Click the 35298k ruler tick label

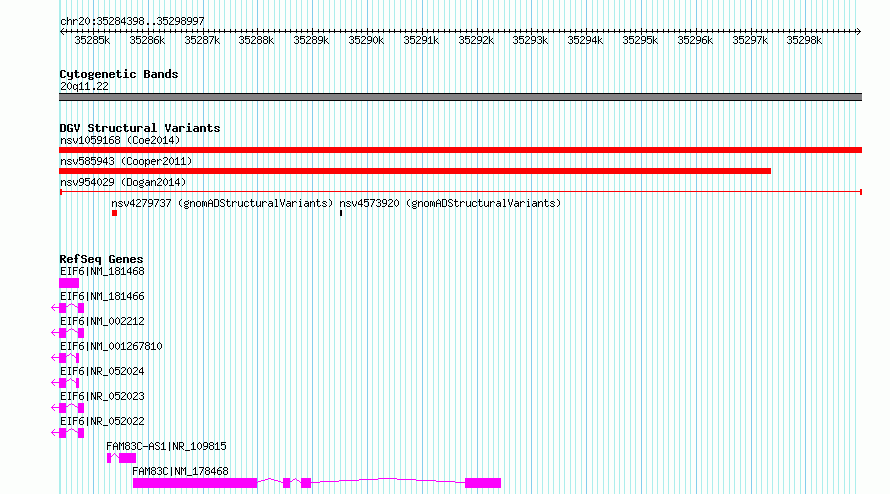[804, 40]
